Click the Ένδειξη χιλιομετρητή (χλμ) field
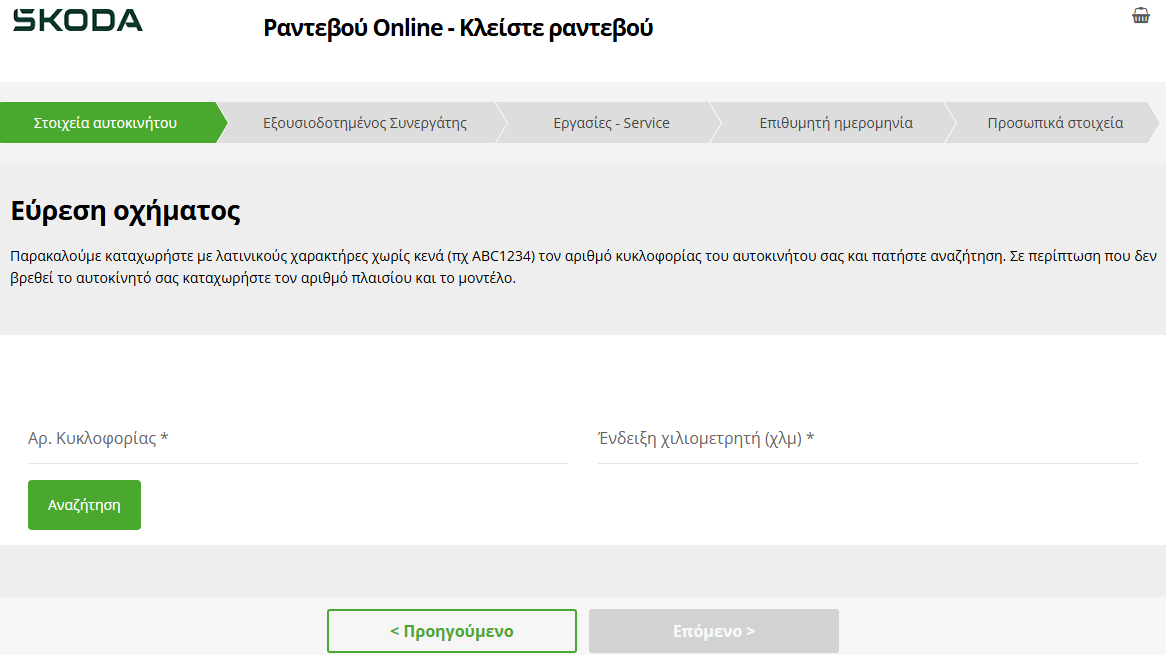Image resolution: width=1166 pixels, height=655 pixels. coord(867,439)
